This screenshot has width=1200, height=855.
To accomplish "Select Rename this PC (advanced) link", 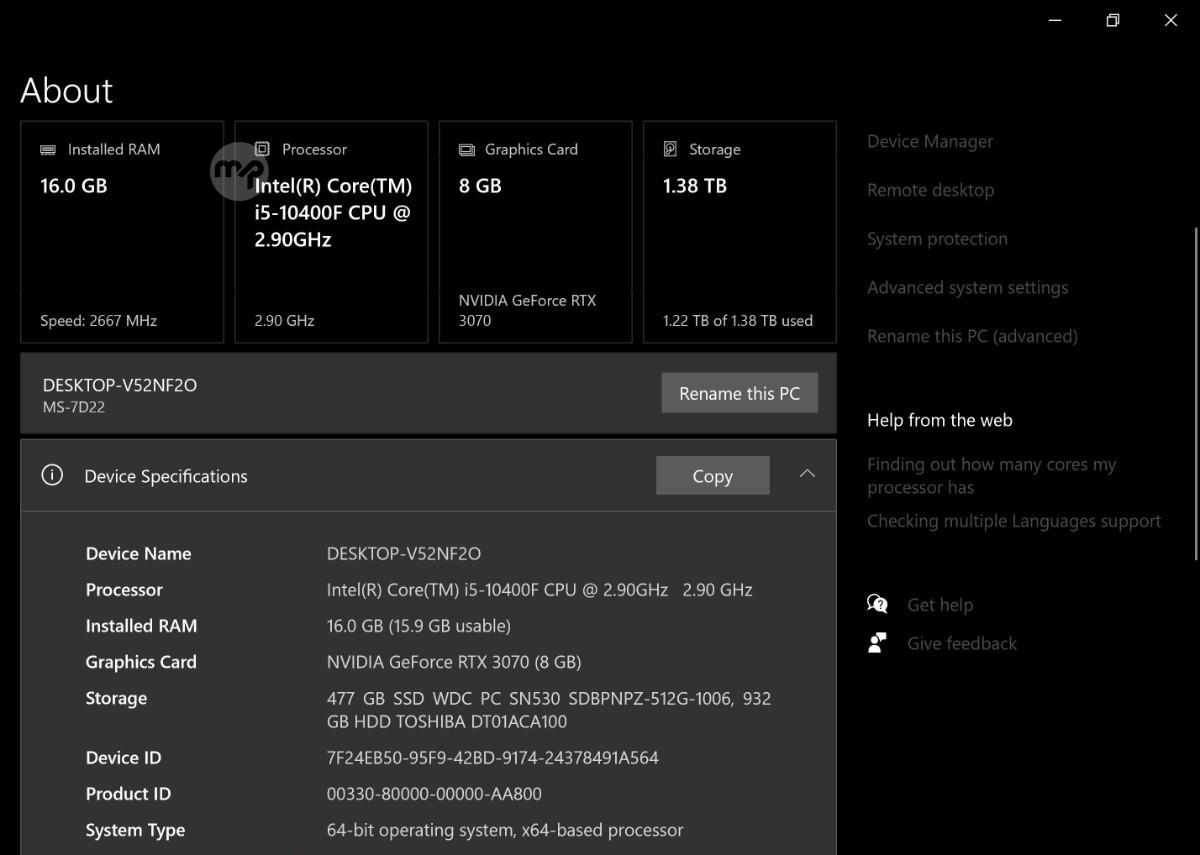I will (972, 336).
